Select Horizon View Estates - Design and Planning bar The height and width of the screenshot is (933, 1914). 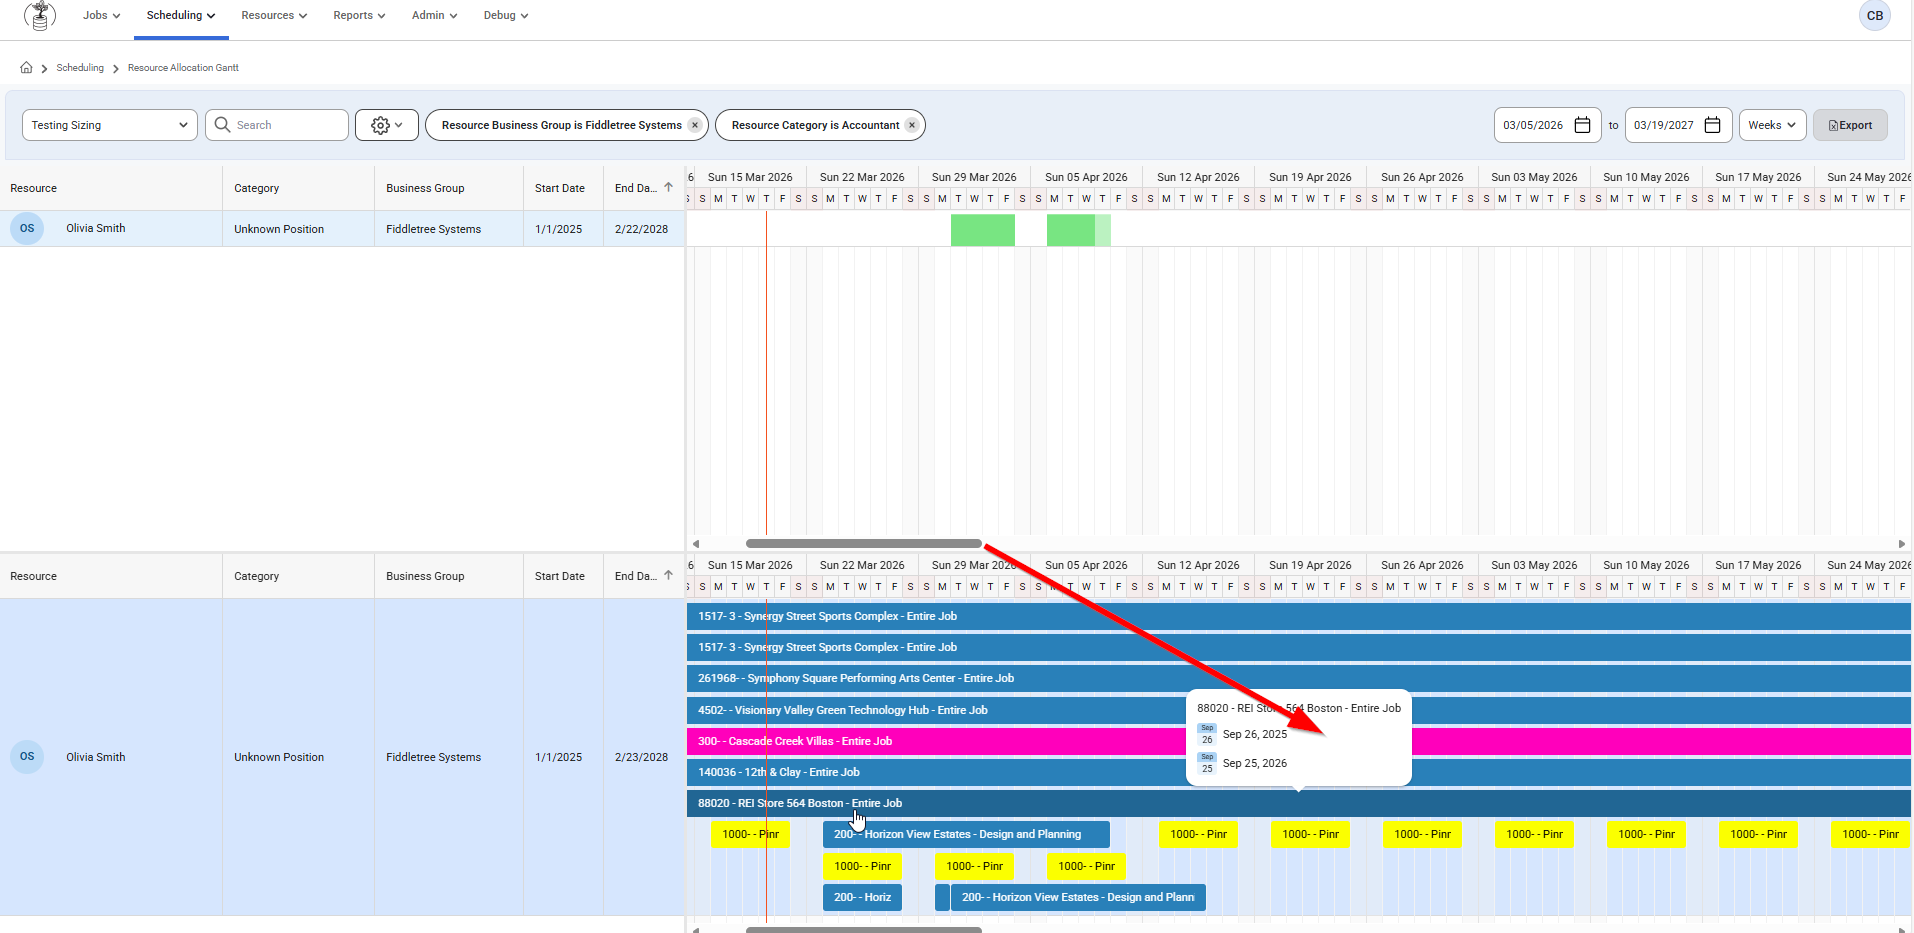966,834
